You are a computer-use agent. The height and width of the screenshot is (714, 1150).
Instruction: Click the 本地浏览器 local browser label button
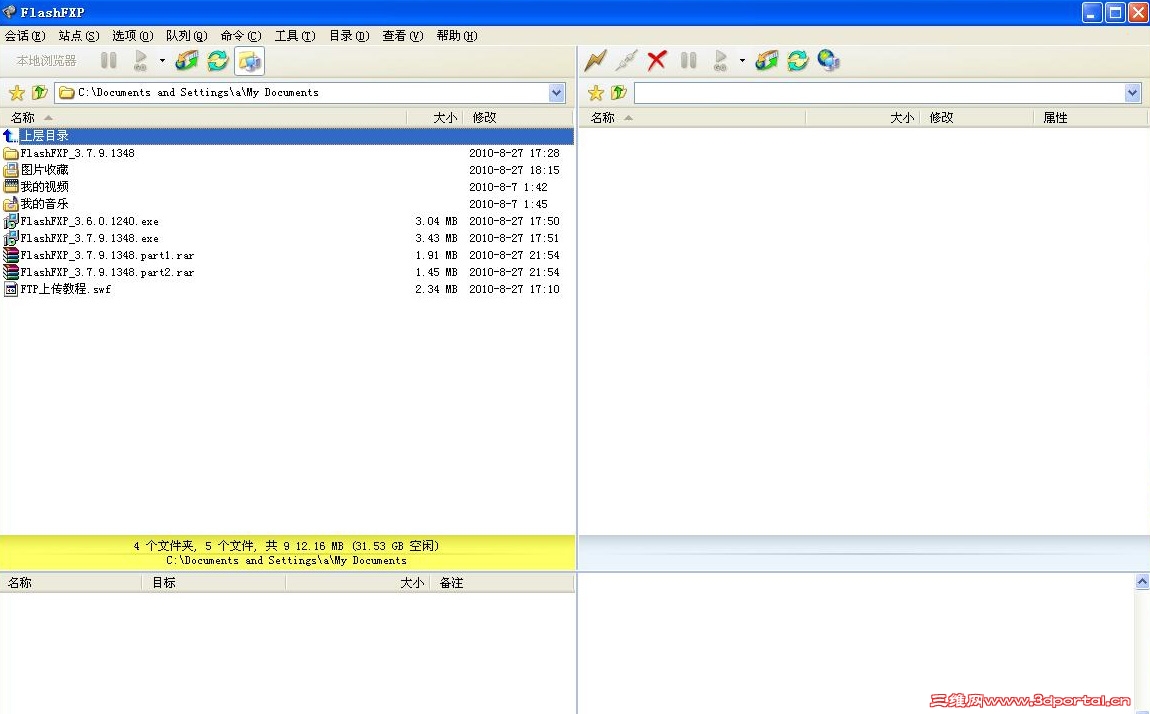coord(46,61)
